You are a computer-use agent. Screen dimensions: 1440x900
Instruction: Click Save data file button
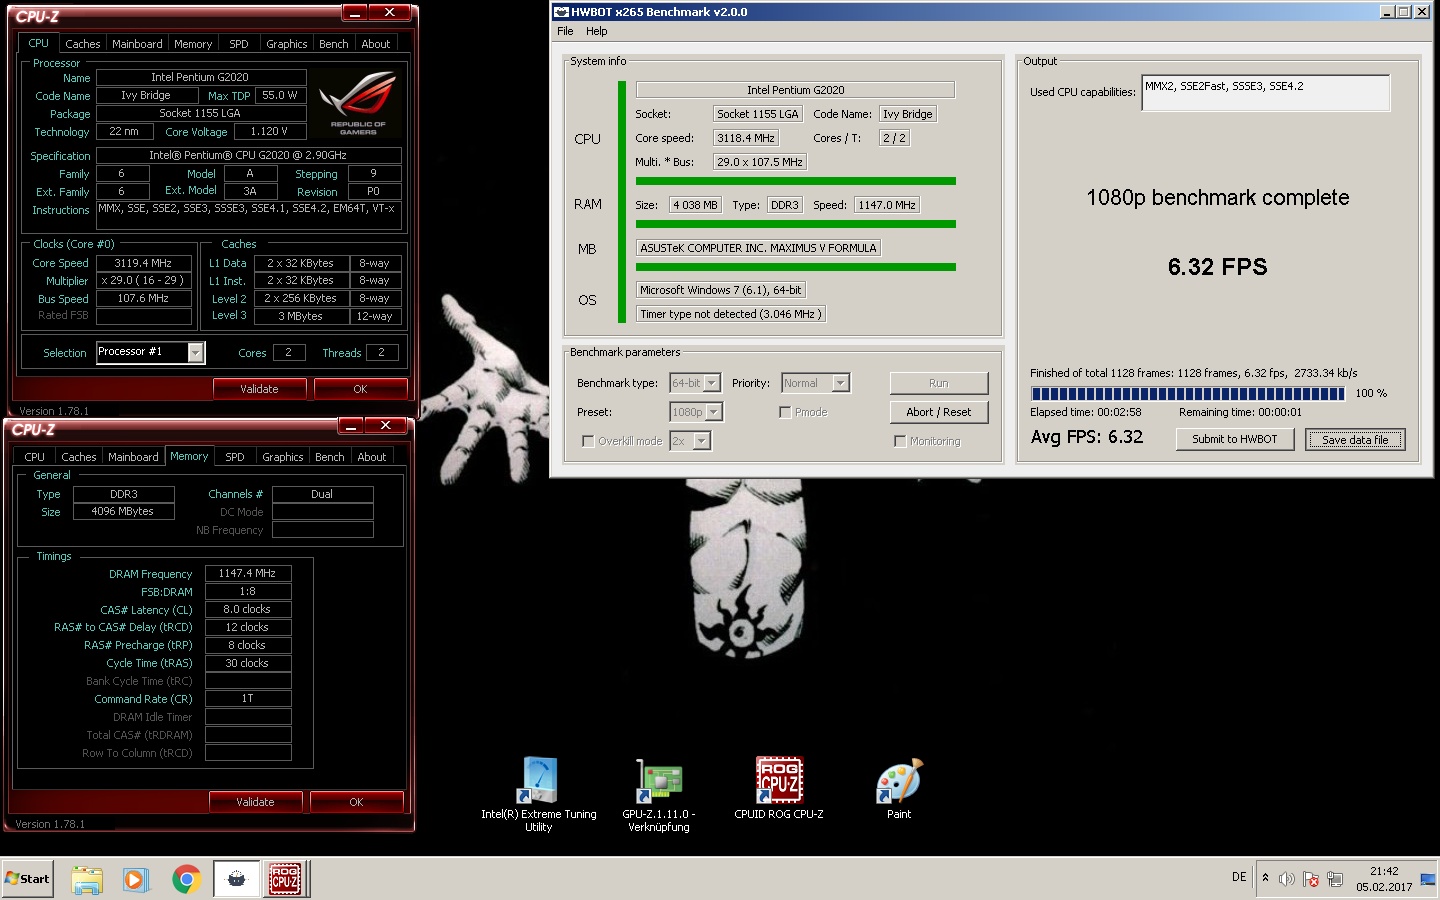coord(1355,439)
